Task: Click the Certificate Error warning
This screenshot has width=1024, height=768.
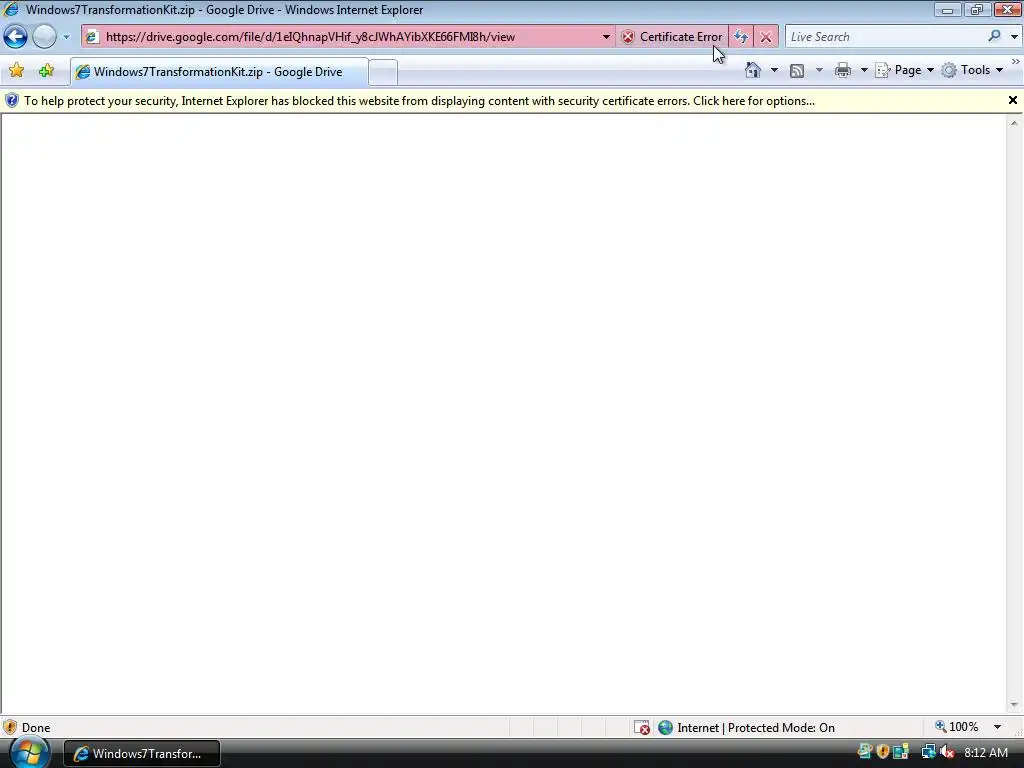Action: pos(673,37)
